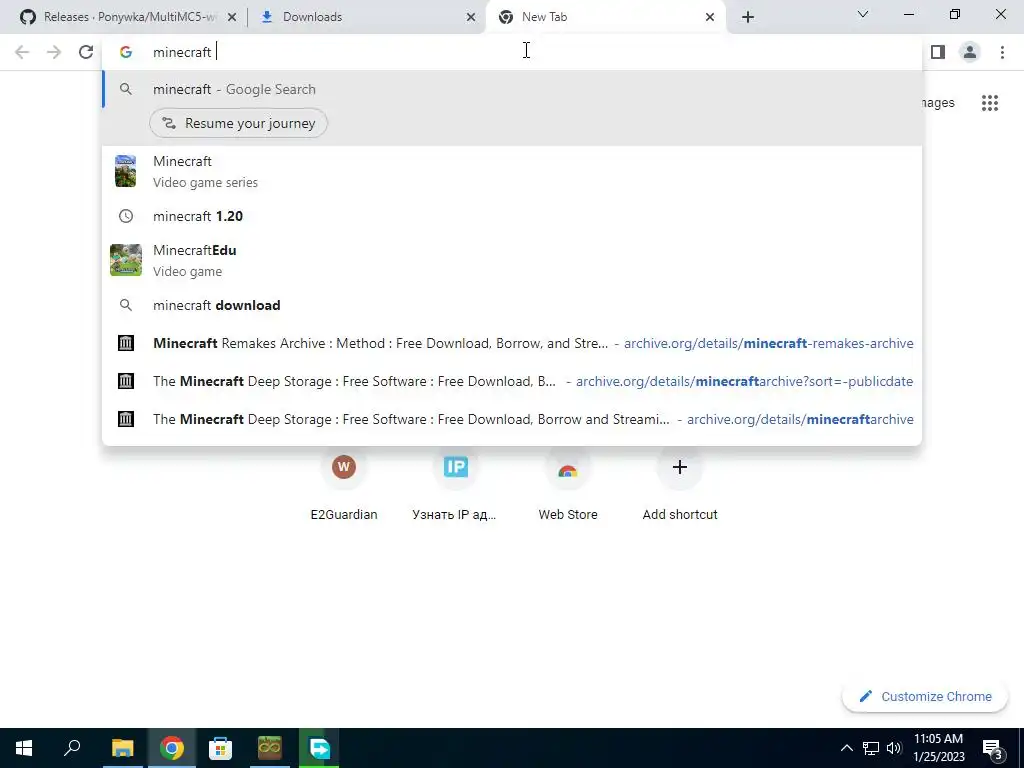
Task: Open Minecraft Remakes Archive suggestion
Action: 512,344
